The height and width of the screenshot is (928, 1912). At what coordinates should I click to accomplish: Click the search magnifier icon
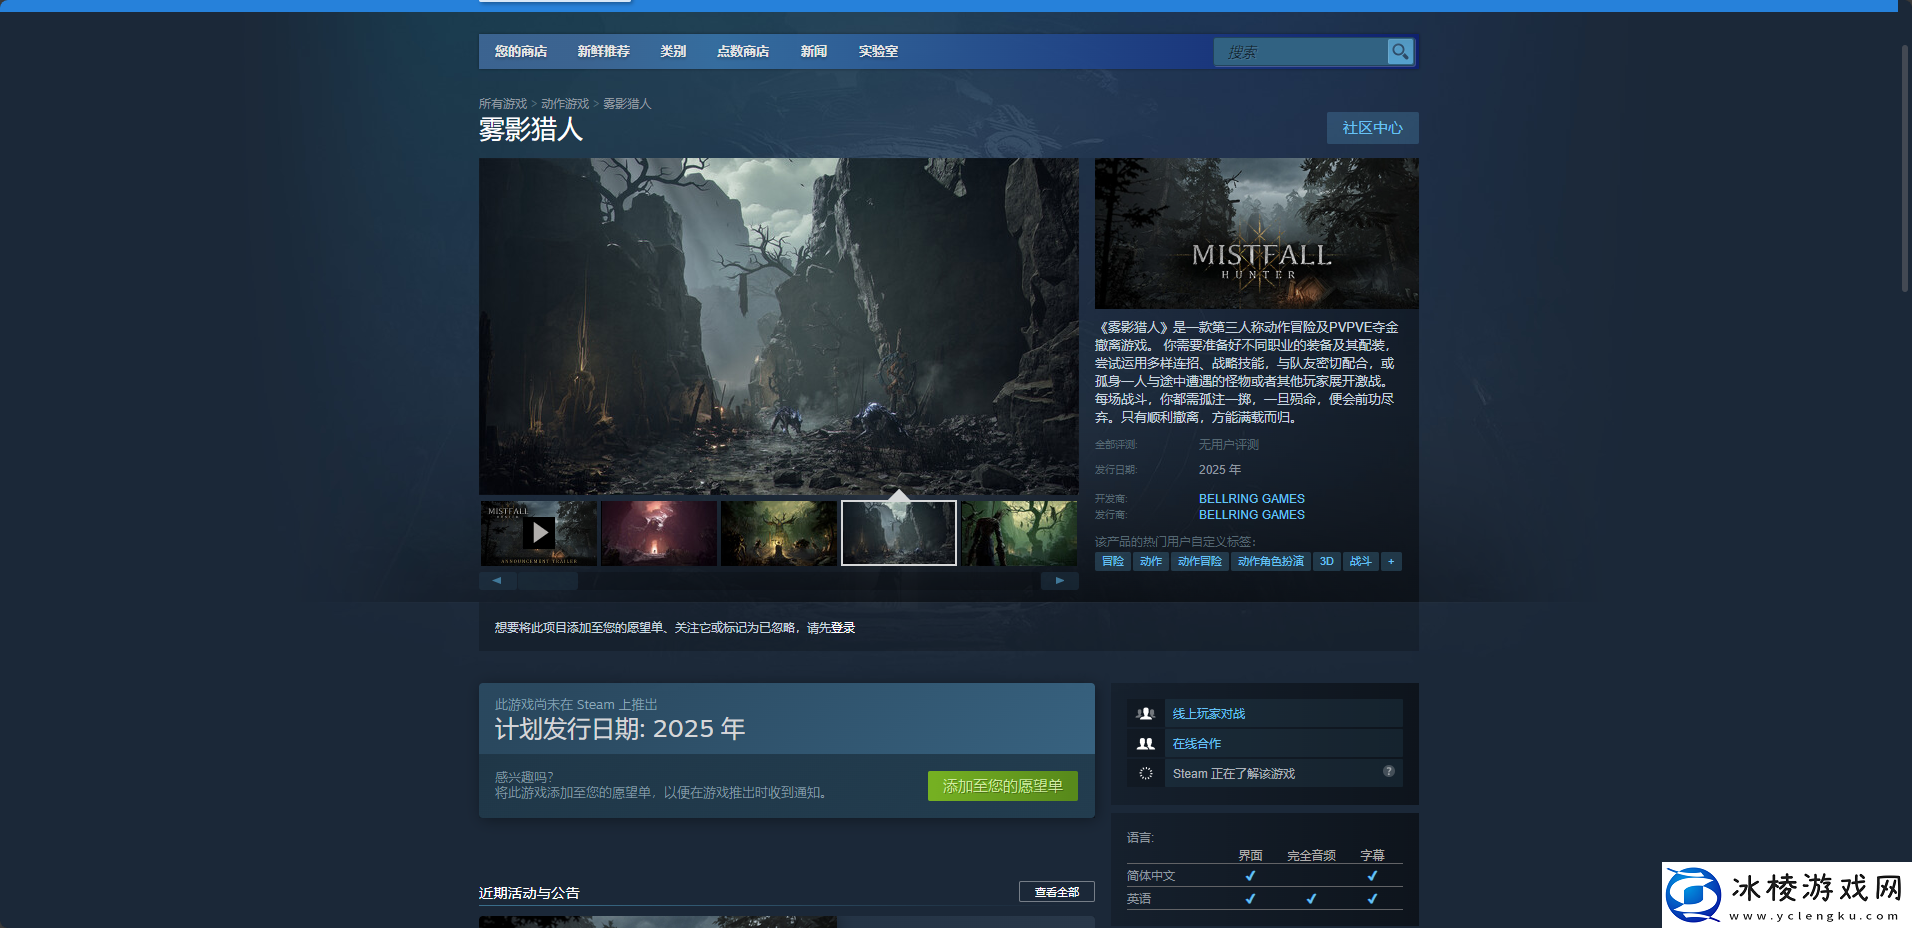[1400, 51]
